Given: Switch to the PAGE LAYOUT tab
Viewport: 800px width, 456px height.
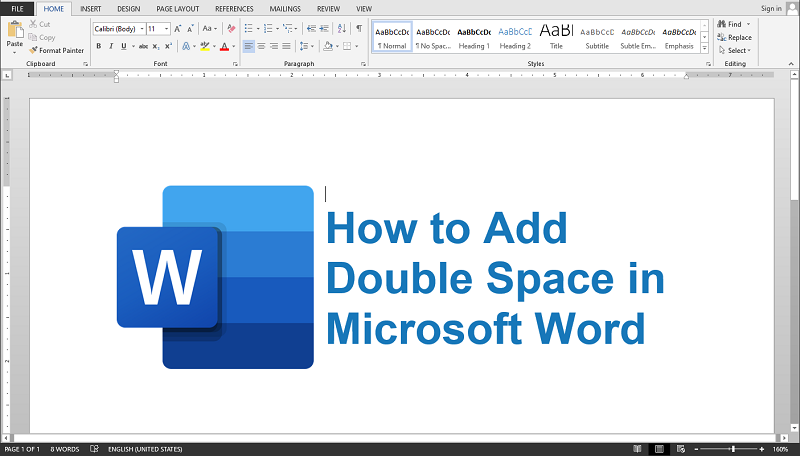Looking at the screenshot, I should (x=178, y=9).
